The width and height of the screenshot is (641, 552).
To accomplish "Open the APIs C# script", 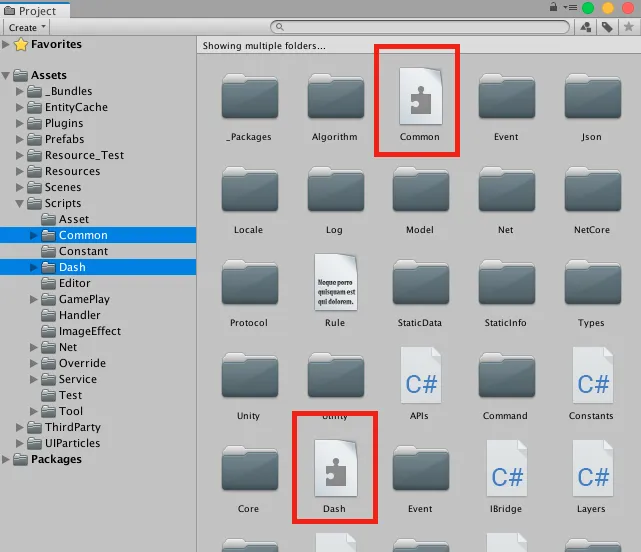I will pyautogui.click(x=419, y=376).
